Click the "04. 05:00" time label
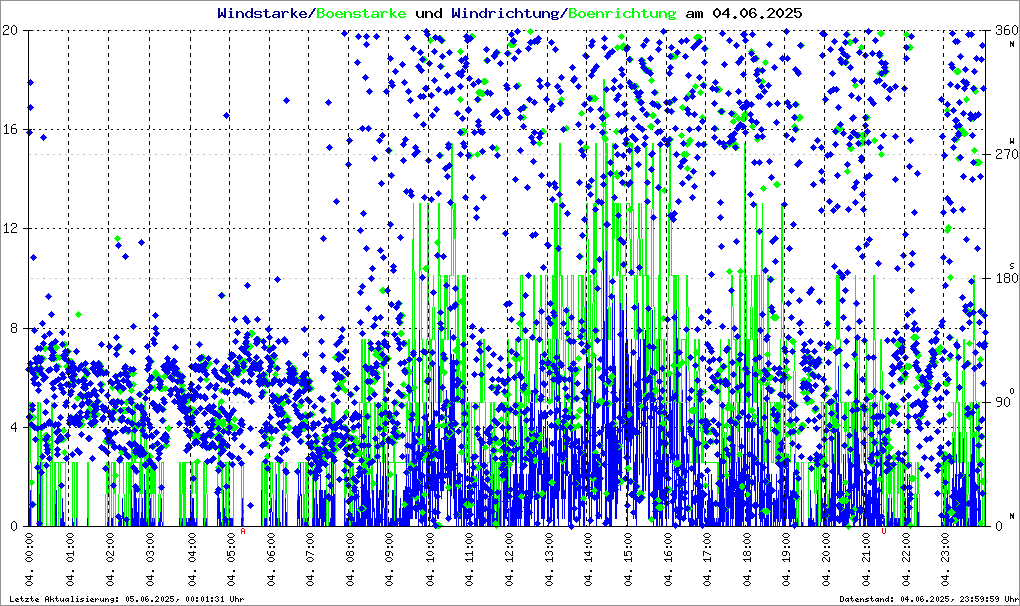Viewport: 1020px width, 606px height. click(230, 560)
